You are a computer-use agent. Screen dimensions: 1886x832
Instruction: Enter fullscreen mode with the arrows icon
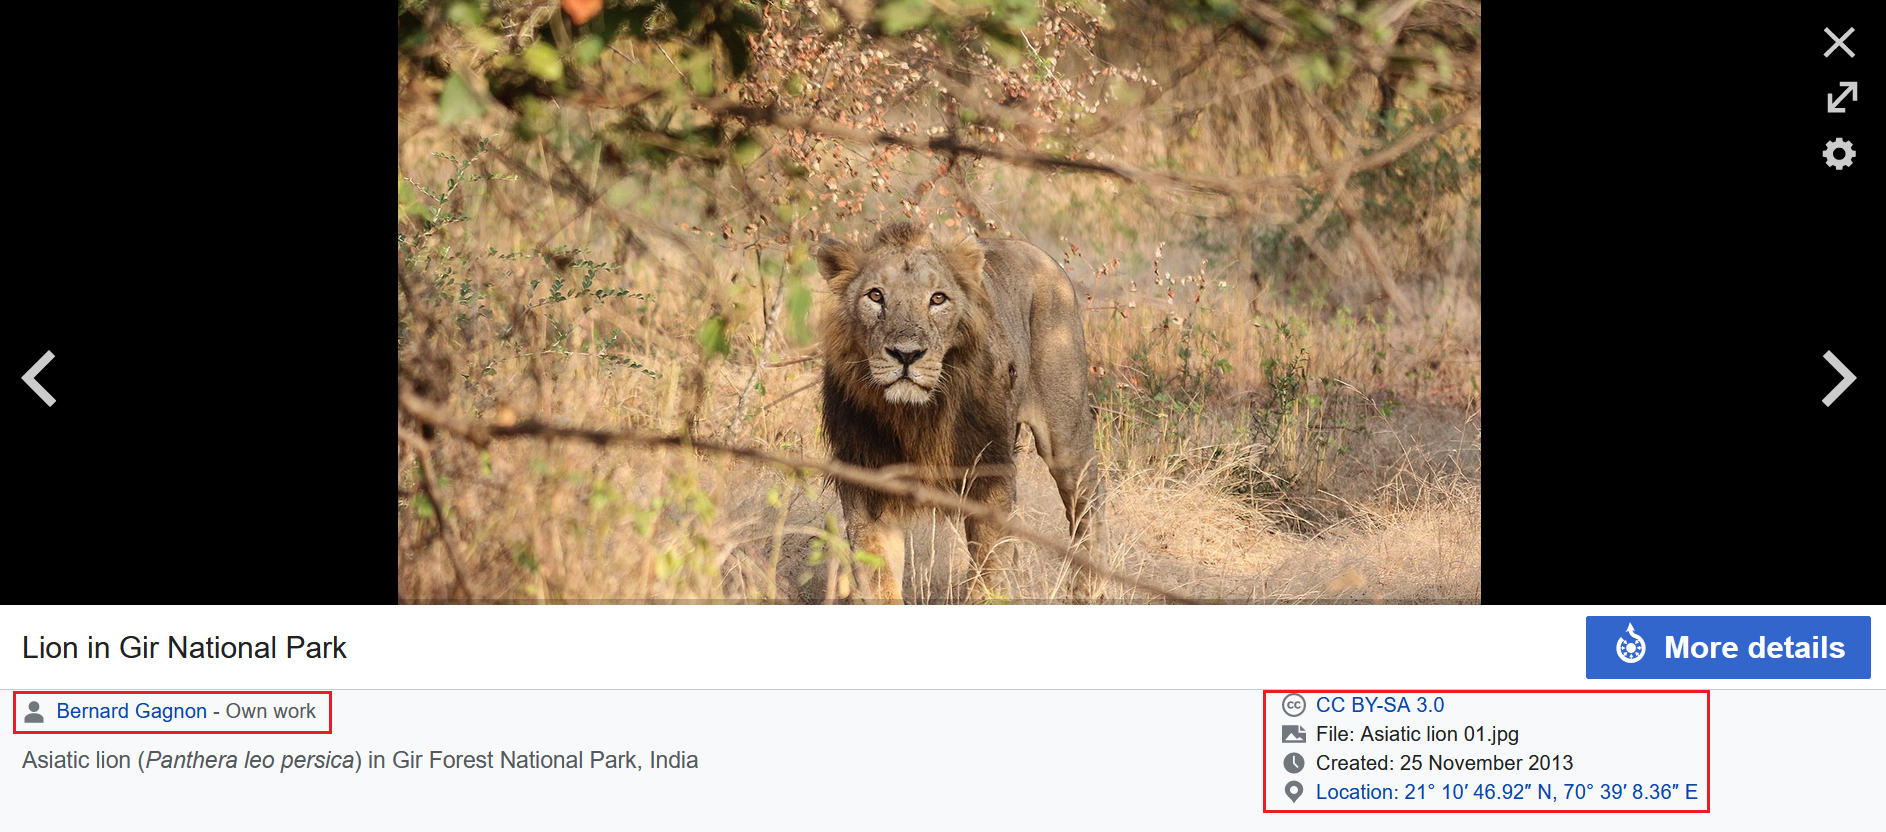tap(1841, 97)
